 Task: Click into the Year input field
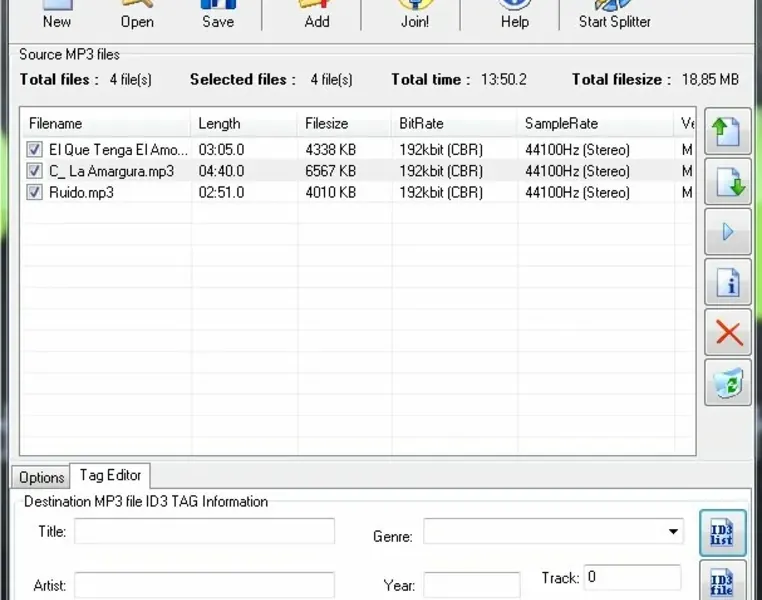(472, 585)
